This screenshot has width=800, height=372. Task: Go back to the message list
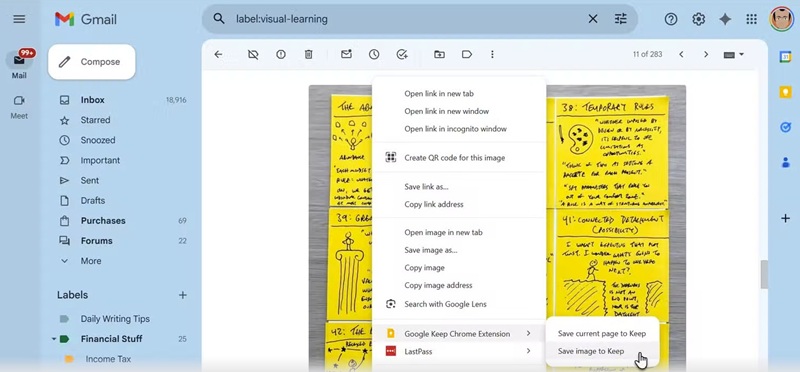(218, 54)
